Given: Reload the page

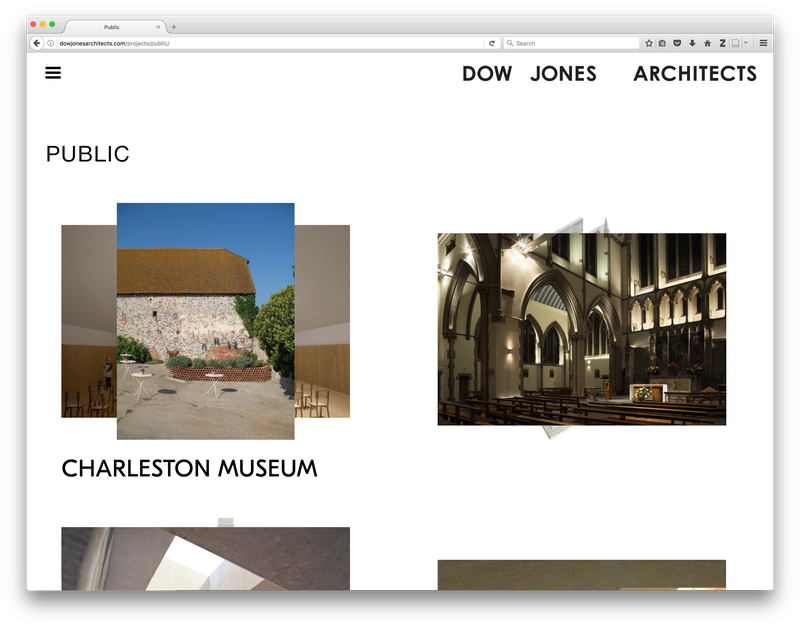Looking at the screenshot, I should pos(492,43).
